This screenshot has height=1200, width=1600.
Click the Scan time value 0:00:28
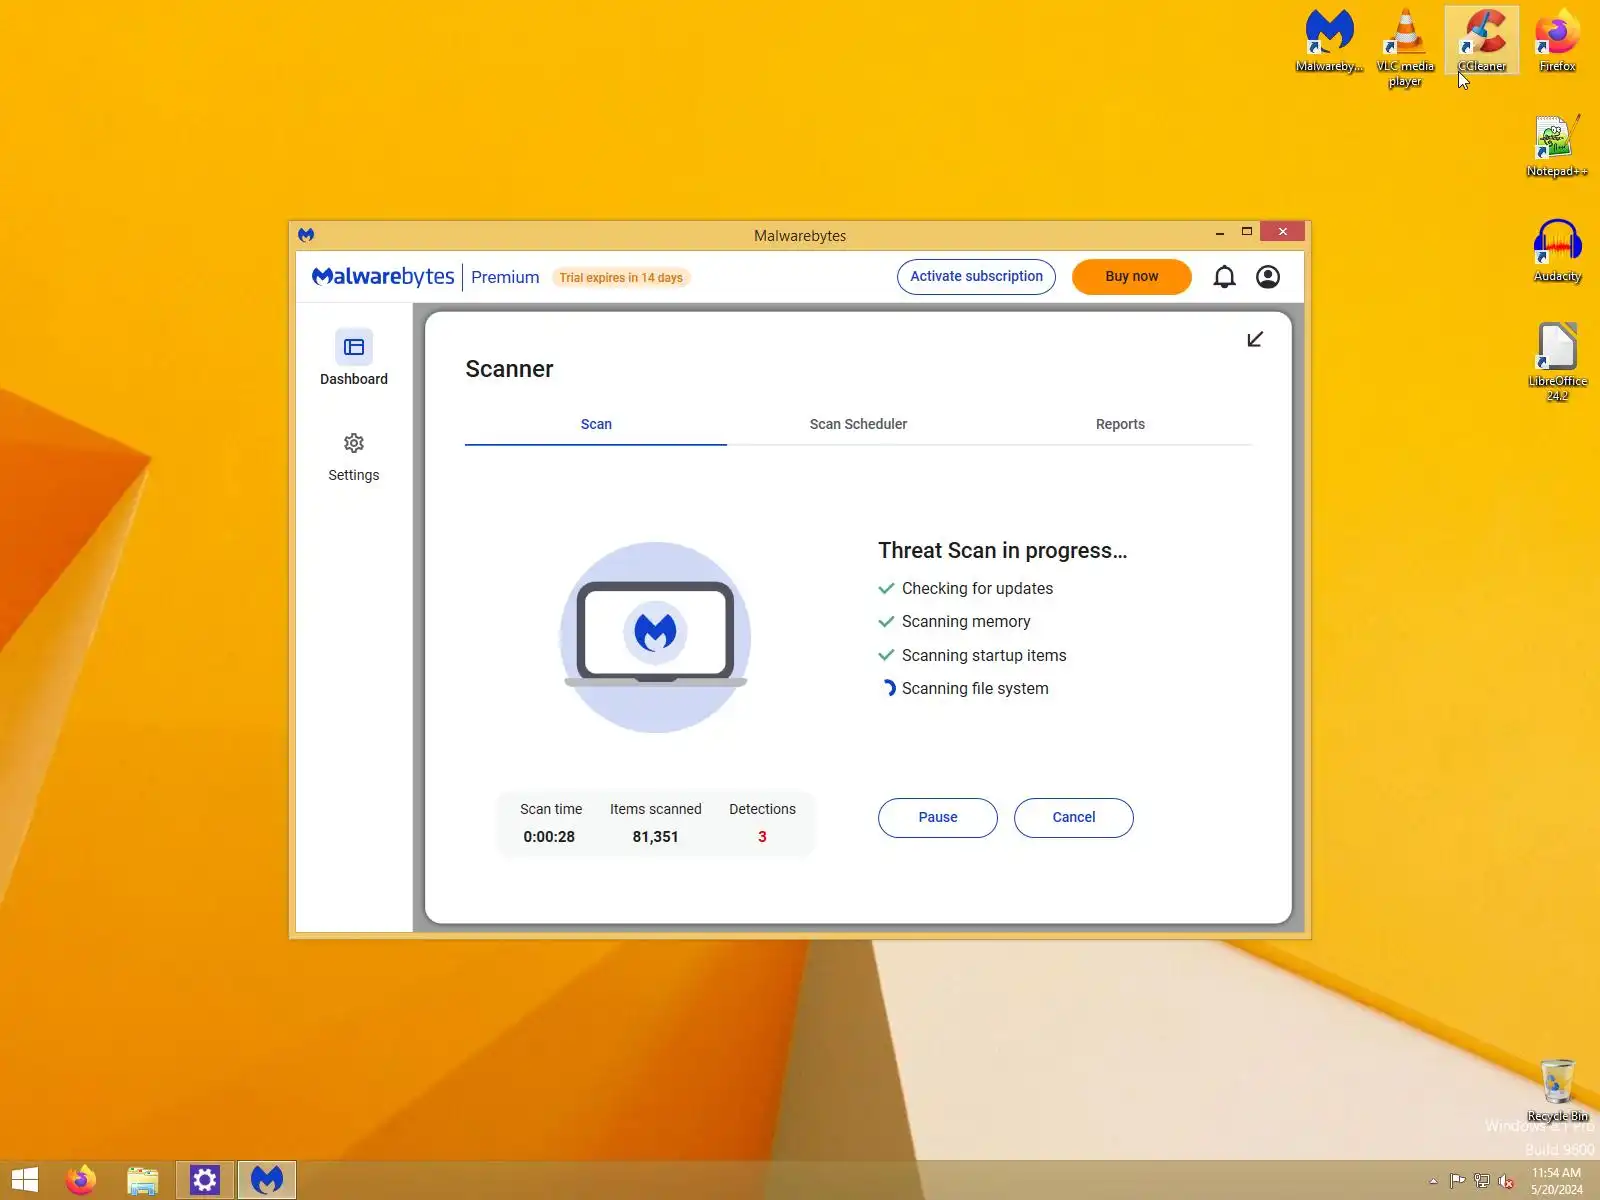click(549, 837)
